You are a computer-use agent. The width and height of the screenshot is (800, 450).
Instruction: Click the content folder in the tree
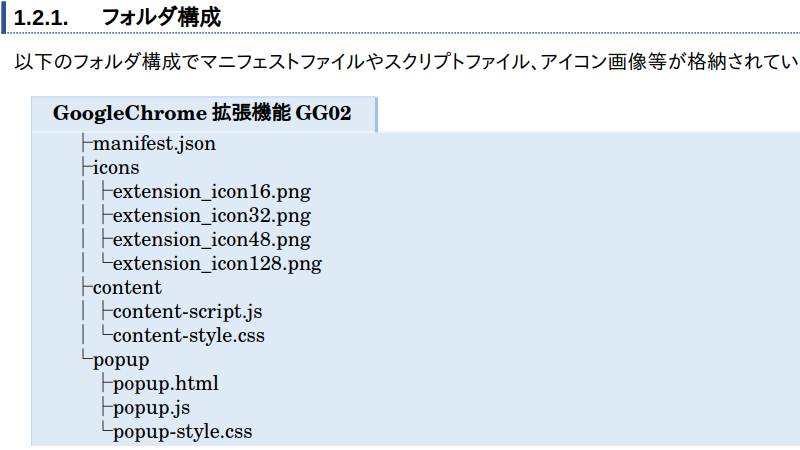click(x=127, y=288)
